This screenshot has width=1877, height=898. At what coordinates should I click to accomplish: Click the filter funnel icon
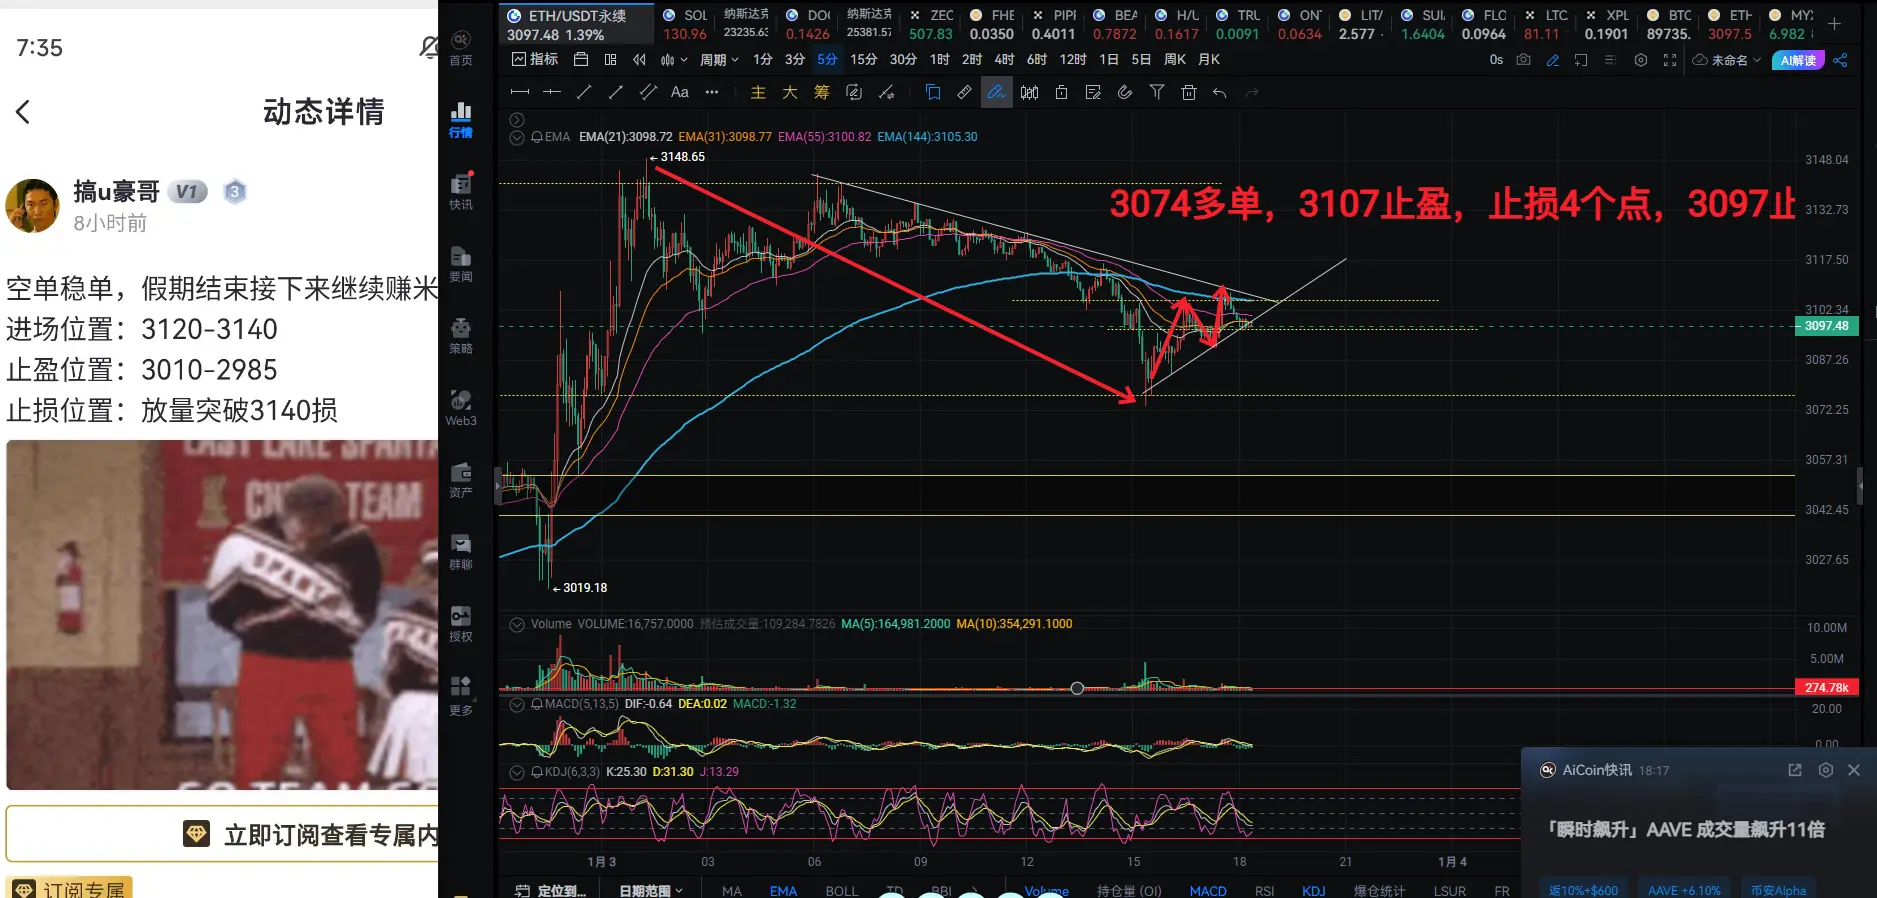(x=1156, y=92)
